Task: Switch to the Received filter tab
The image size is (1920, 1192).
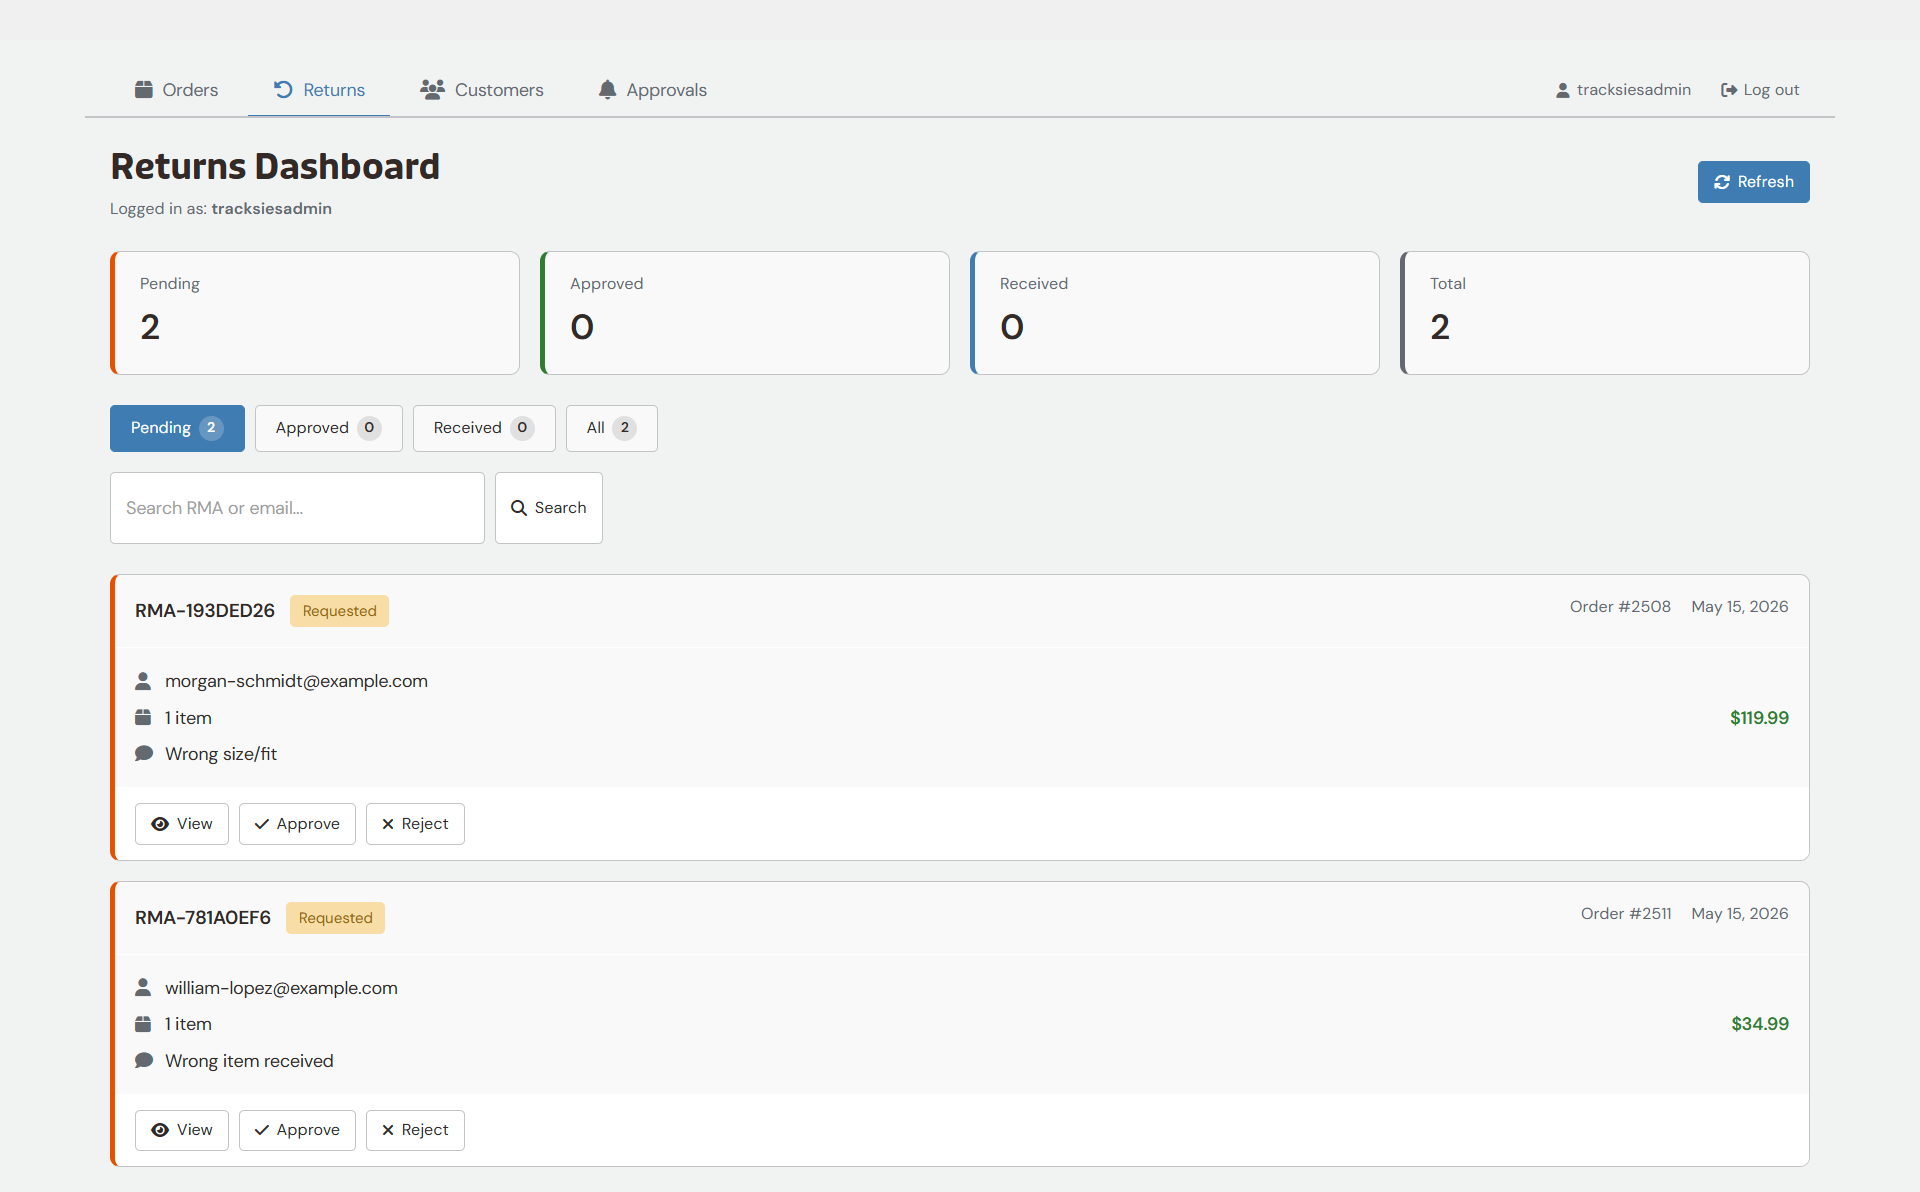Action: pyautogui.click(x=484, y=428)
